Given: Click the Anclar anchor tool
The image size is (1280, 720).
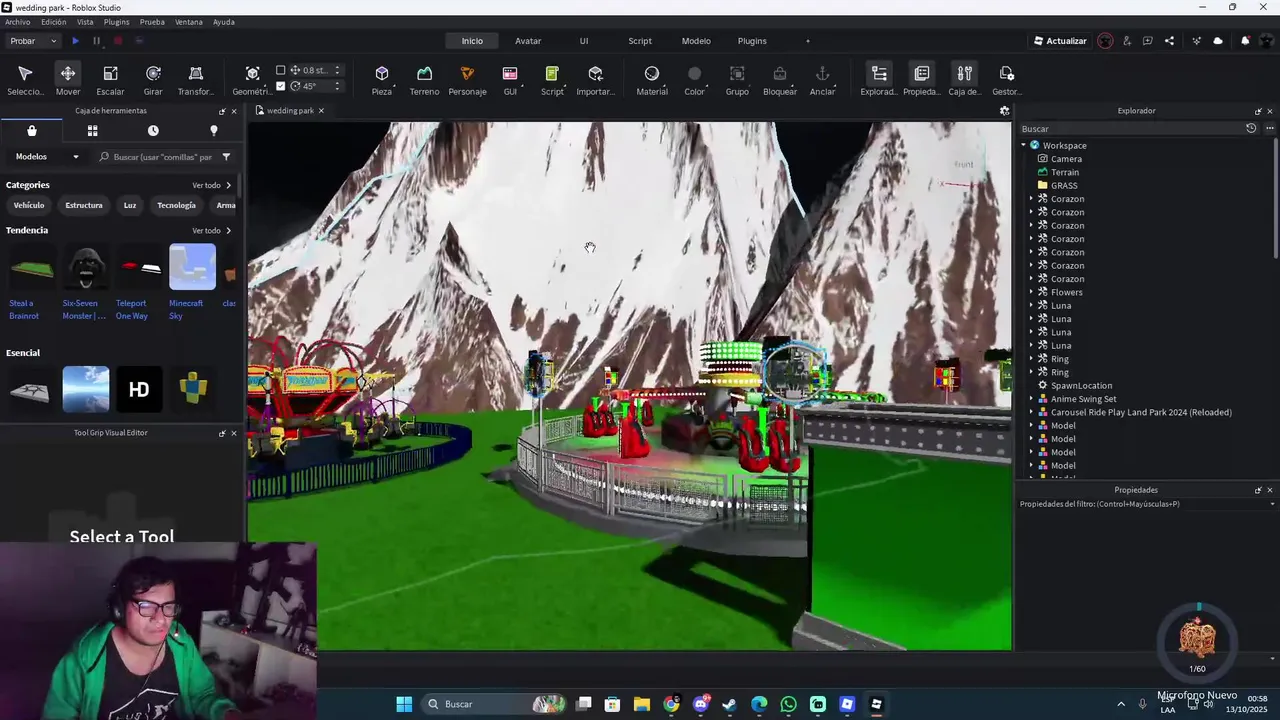Looking at the screenshot, I should click(823, 80).
